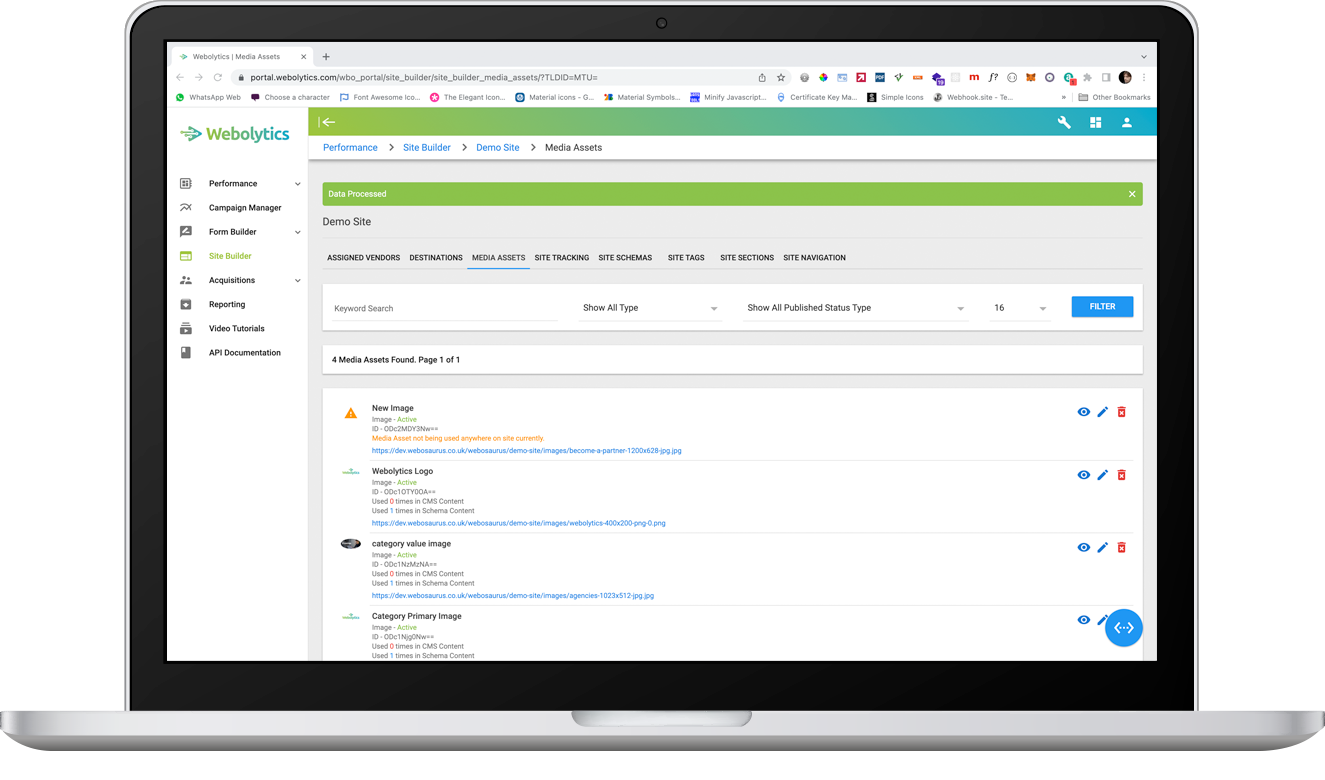Click the warning icon beside New Image
The width and height of the screenshot is (1325, 780).
351,413
